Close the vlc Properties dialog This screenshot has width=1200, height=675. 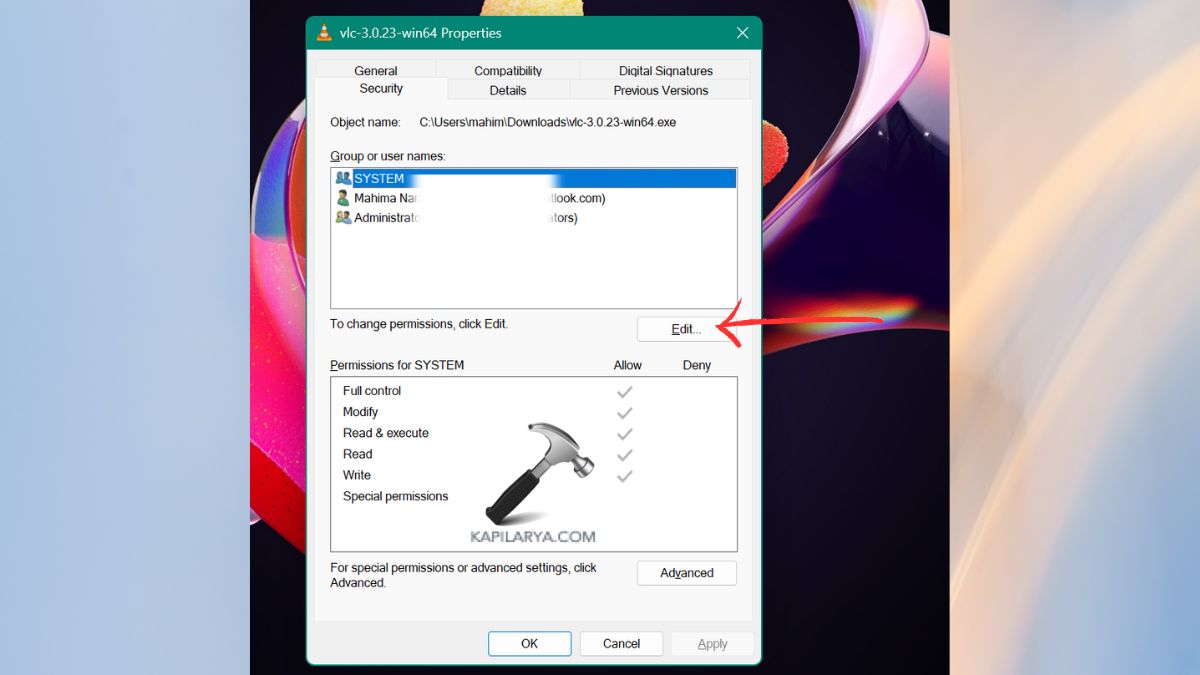point(742,33)
